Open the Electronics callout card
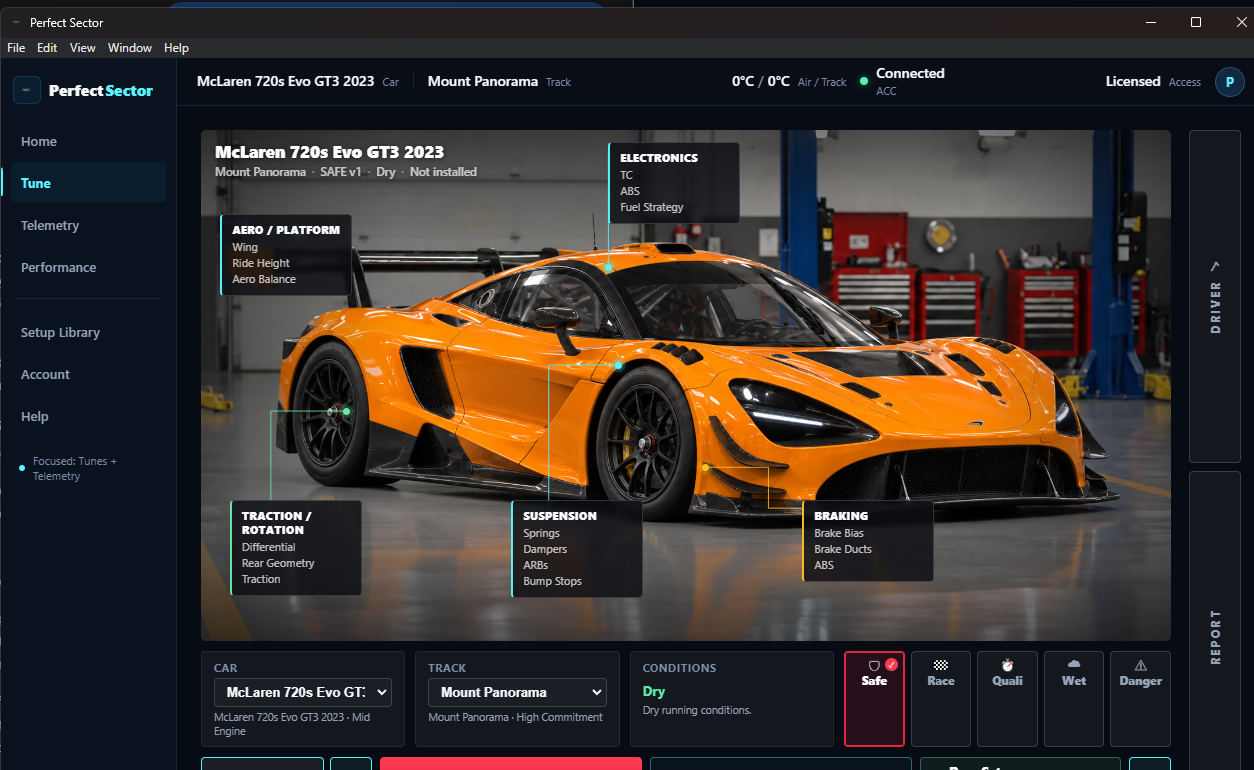The width and height of the screenshot is (1254, 770). click(x=674, y=182)
